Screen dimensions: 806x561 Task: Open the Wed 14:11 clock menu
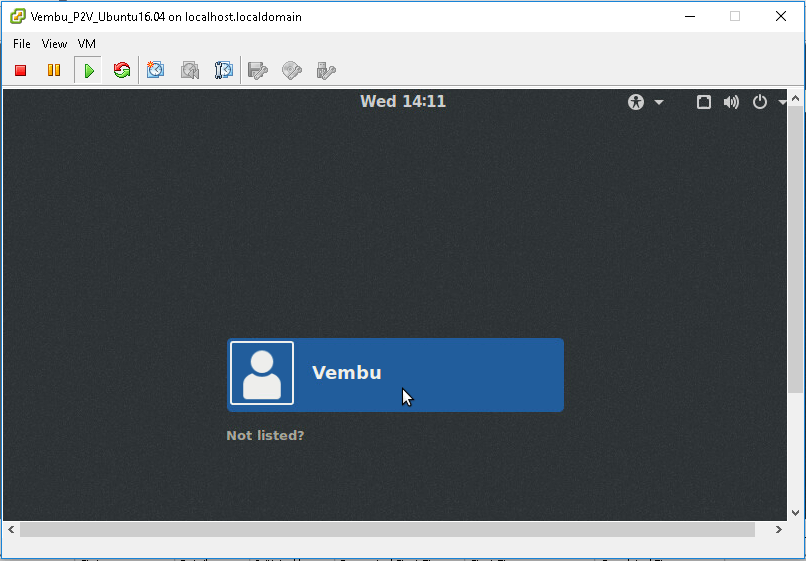pos(403,101)
